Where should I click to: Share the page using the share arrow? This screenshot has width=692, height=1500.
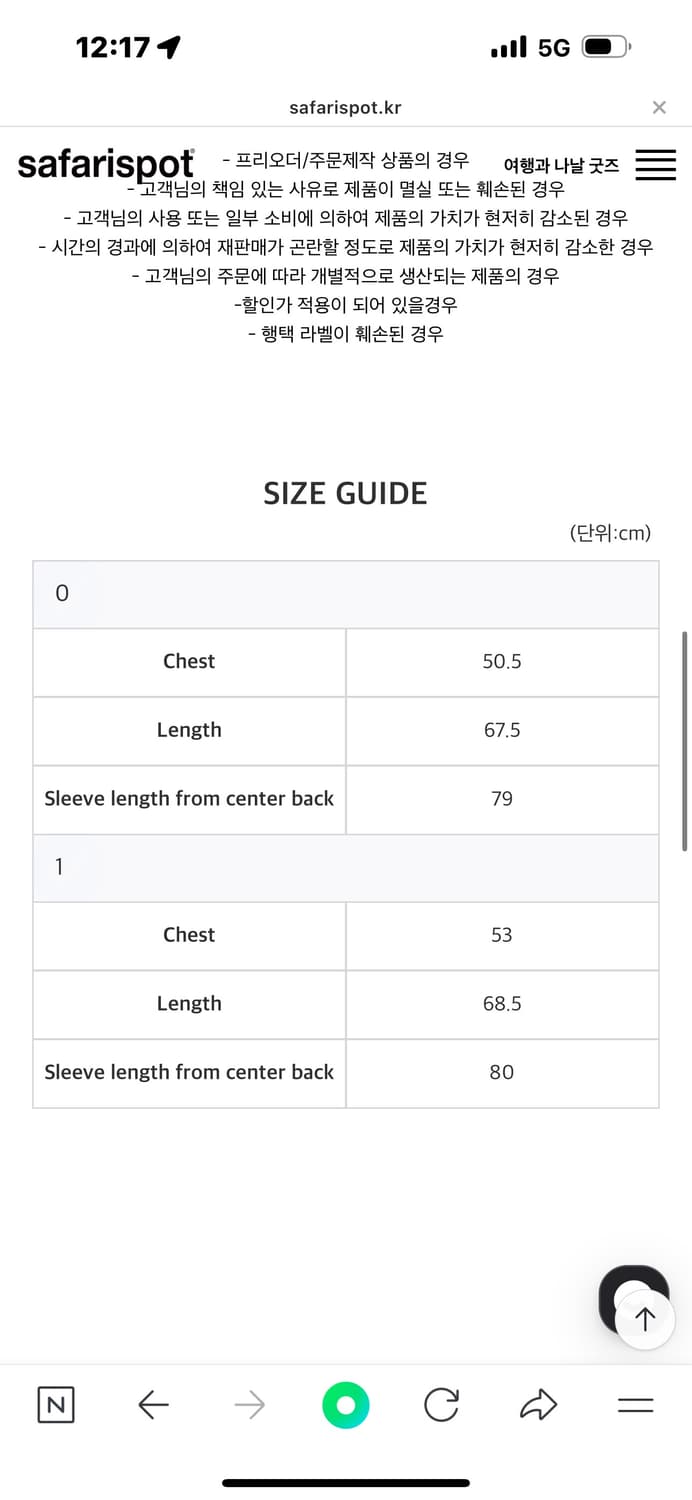click(x=538, y=1405)
